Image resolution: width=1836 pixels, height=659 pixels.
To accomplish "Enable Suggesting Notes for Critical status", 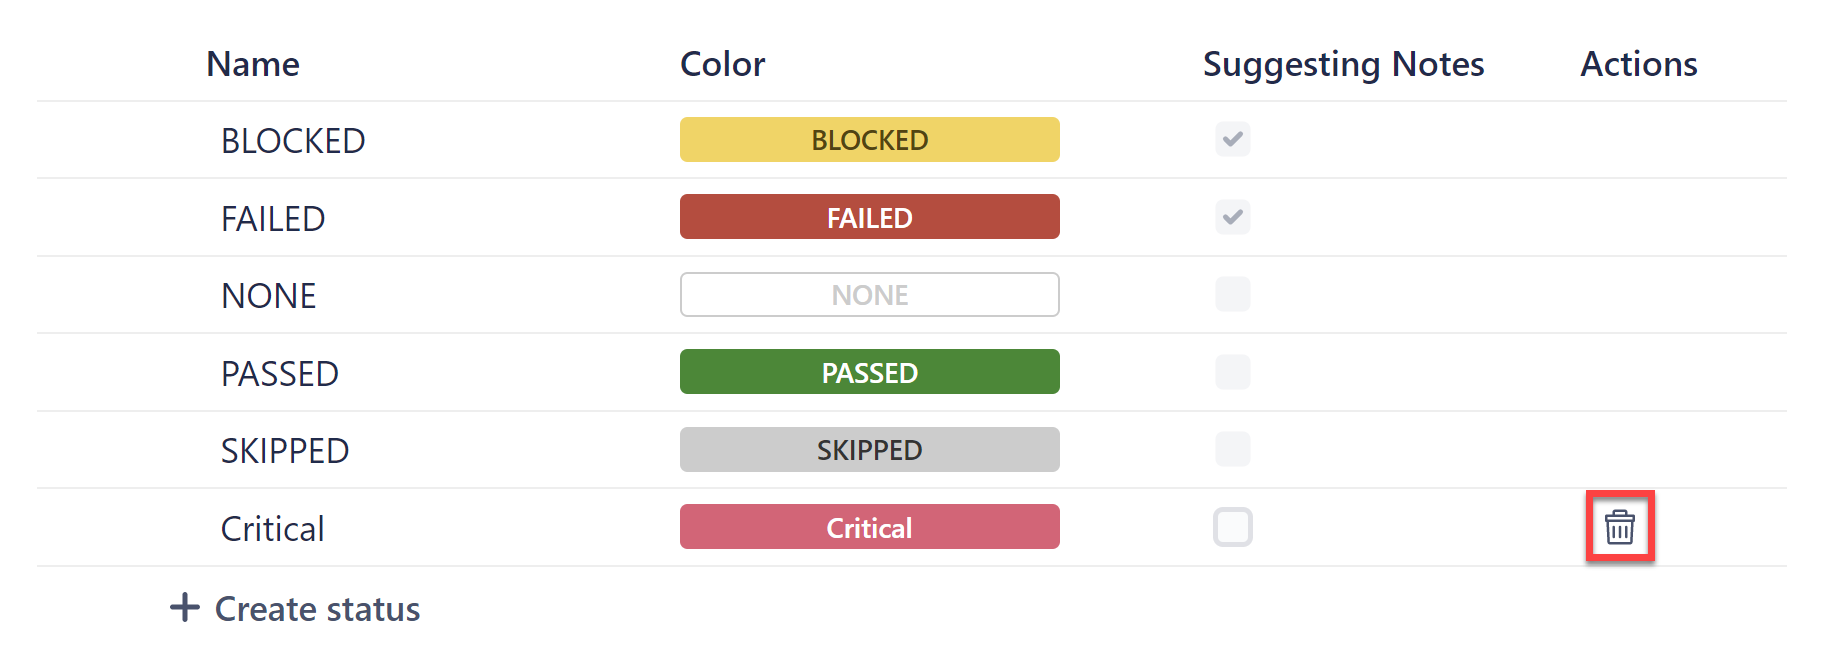I will click(x=1232, y=527).
